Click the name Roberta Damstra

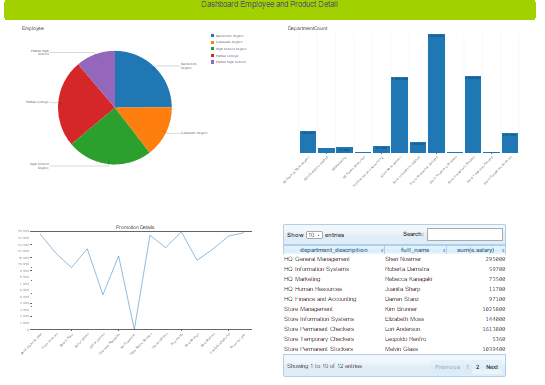tap(407, 269)
